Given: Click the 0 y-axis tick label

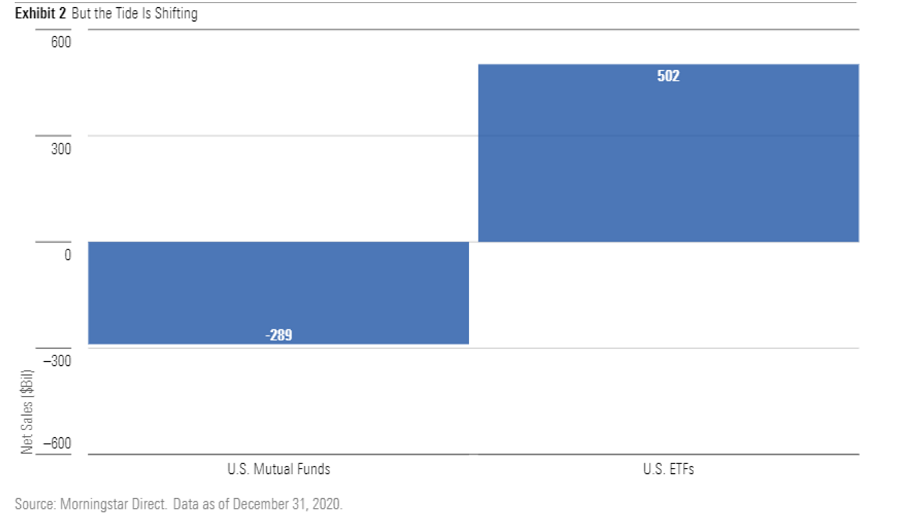Looking at the screenshot, I should (67, 255).
